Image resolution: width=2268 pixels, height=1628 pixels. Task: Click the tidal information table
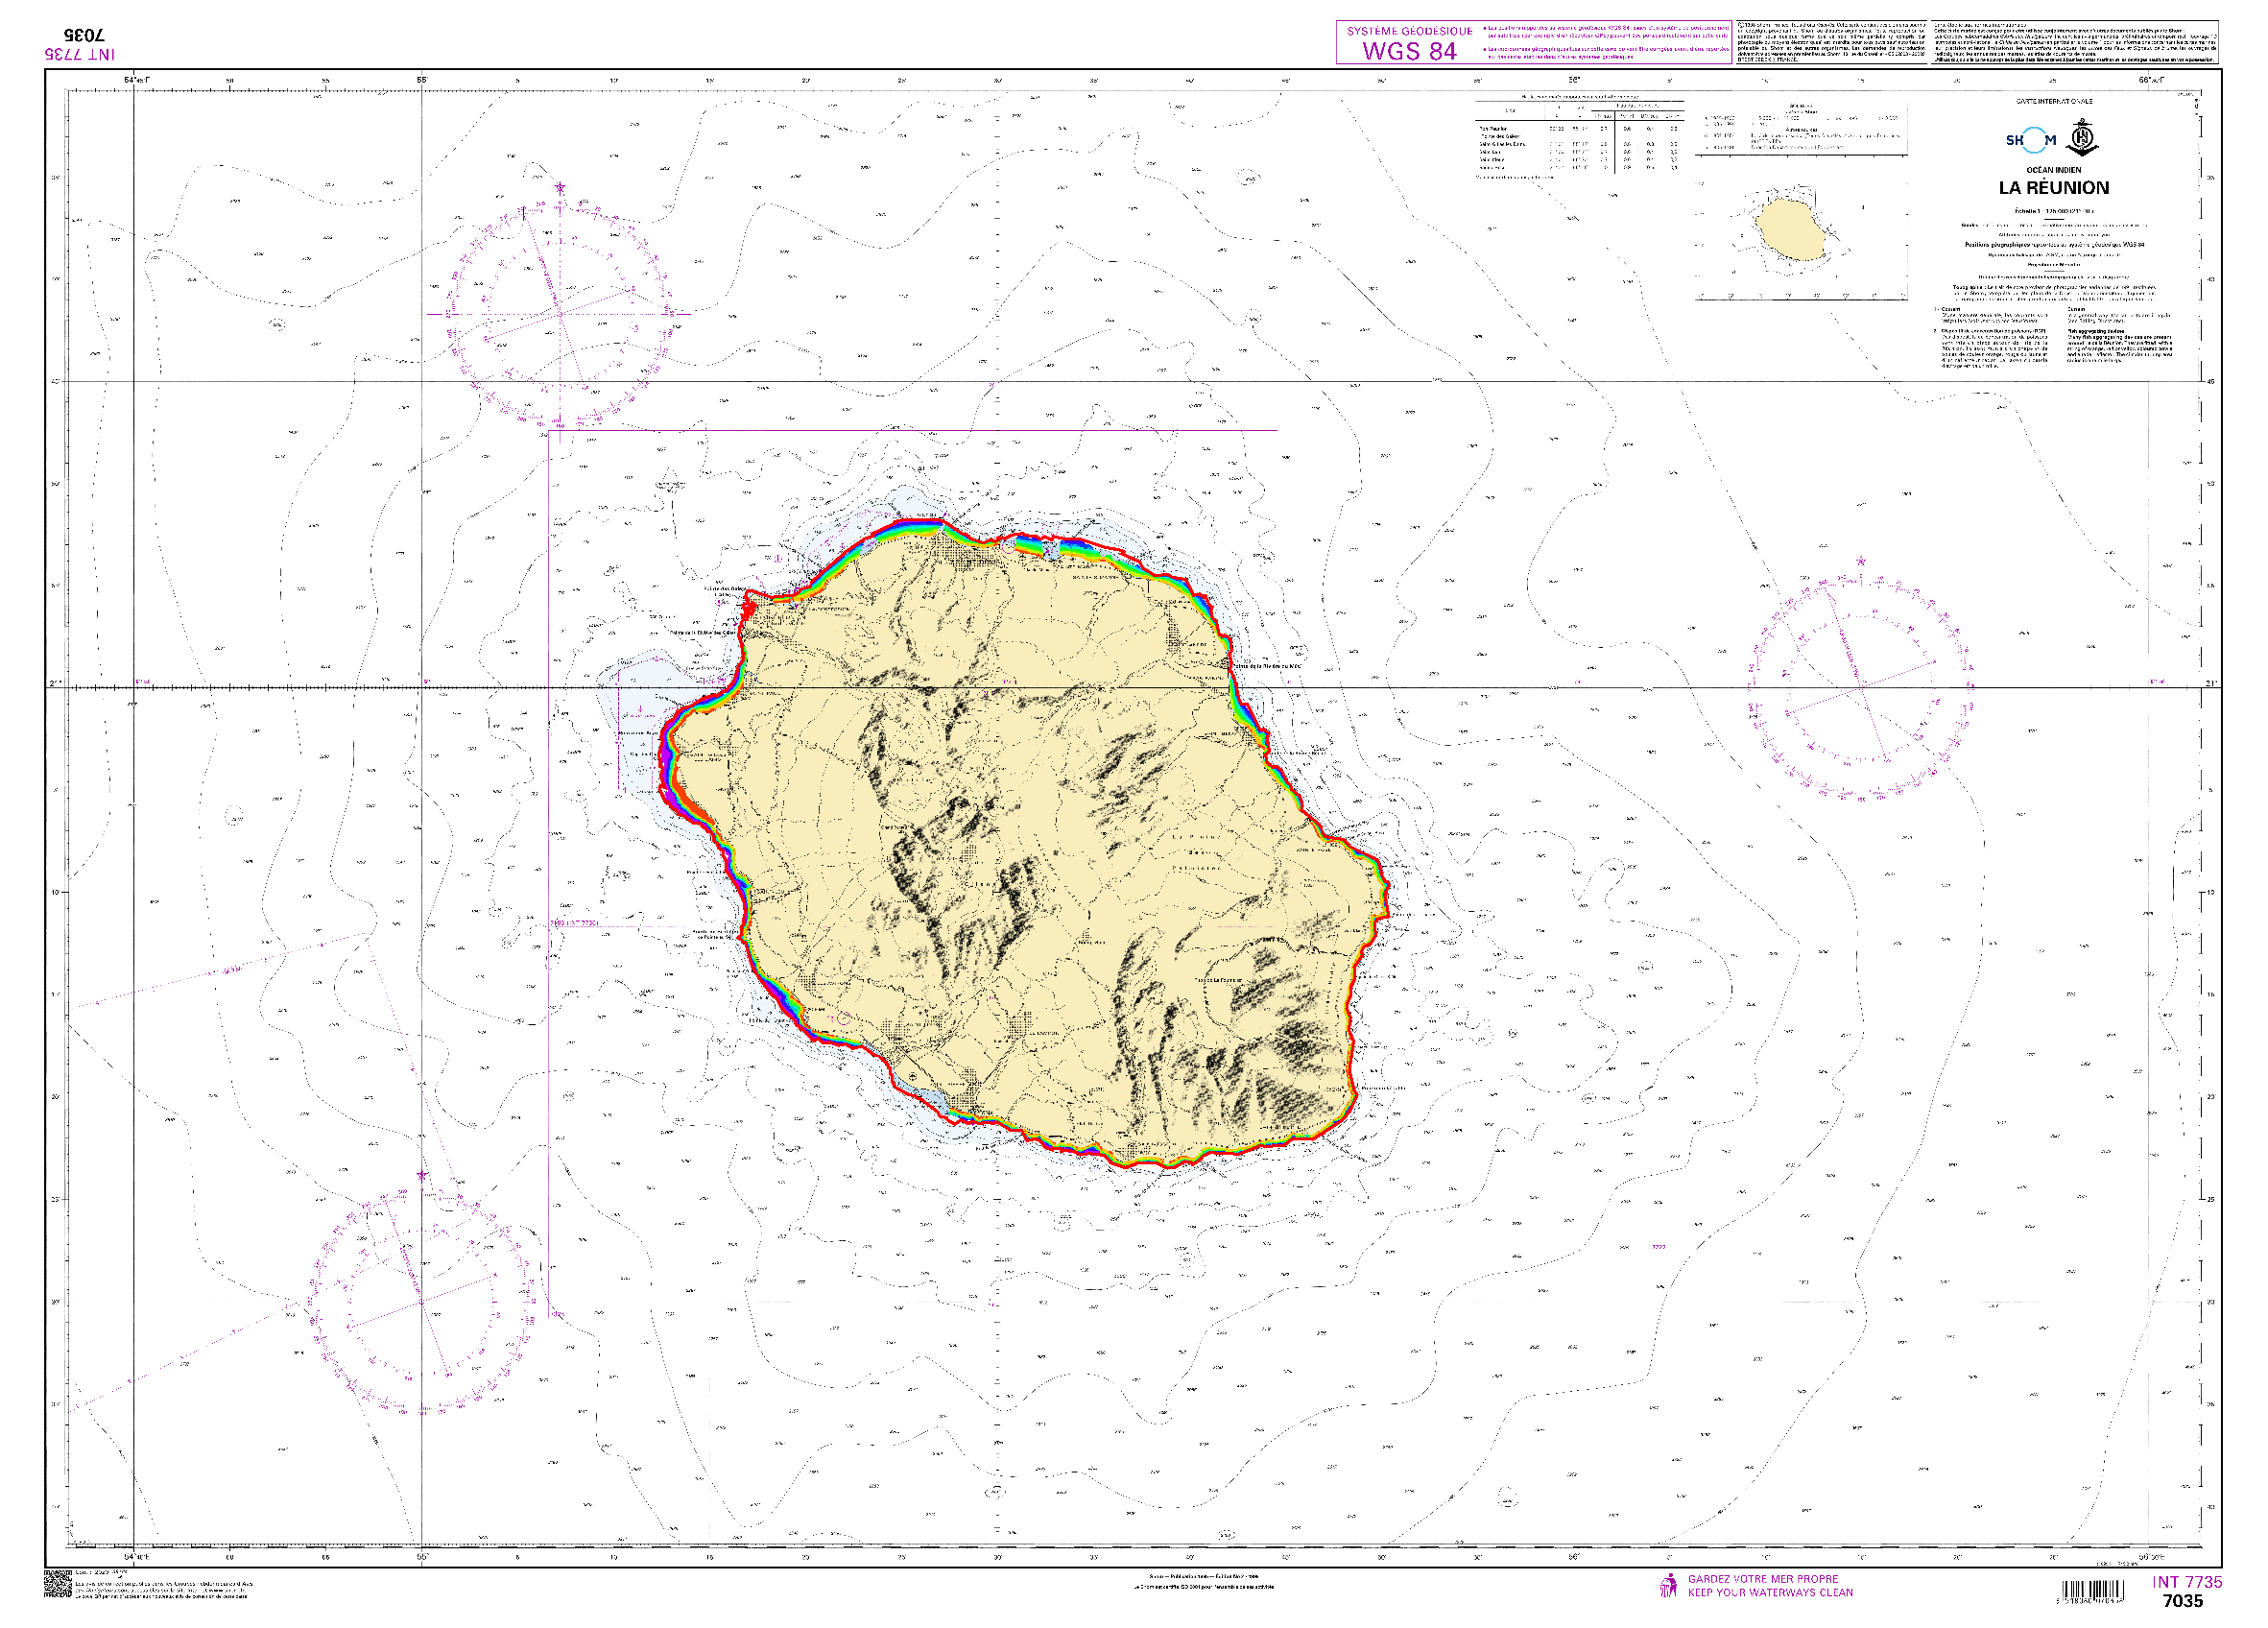click(1579, 140)
